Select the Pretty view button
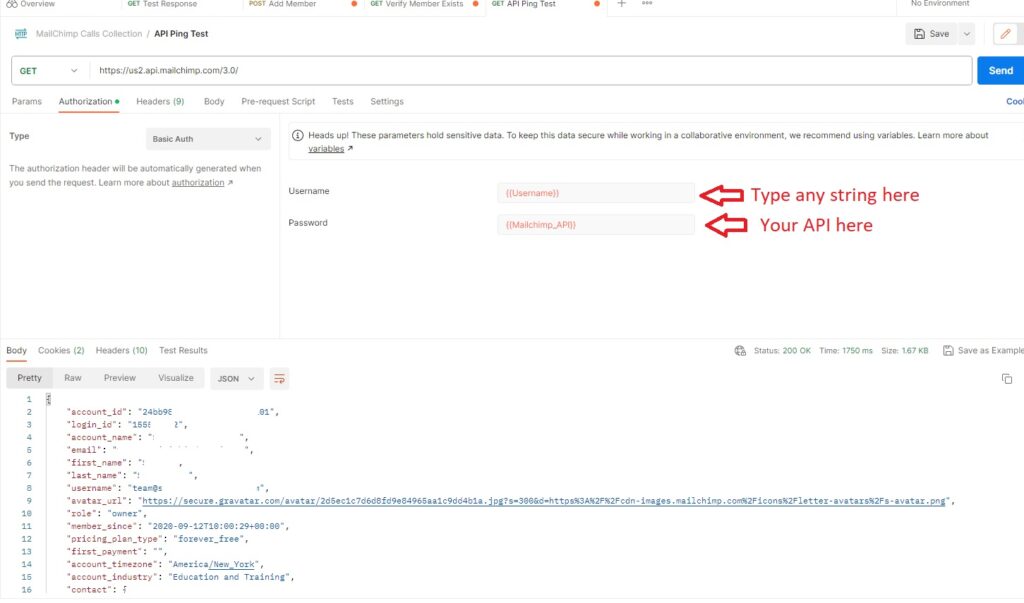Screen dimensions: 1024x603 coord(29,378)
